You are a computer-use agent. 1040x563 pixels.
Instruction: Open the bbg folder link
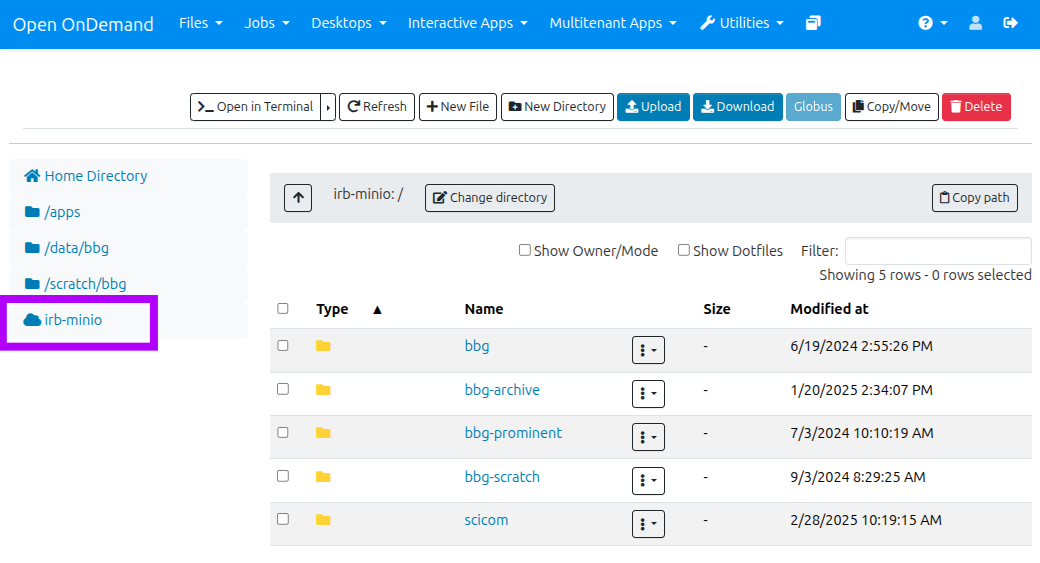[477, 346]
